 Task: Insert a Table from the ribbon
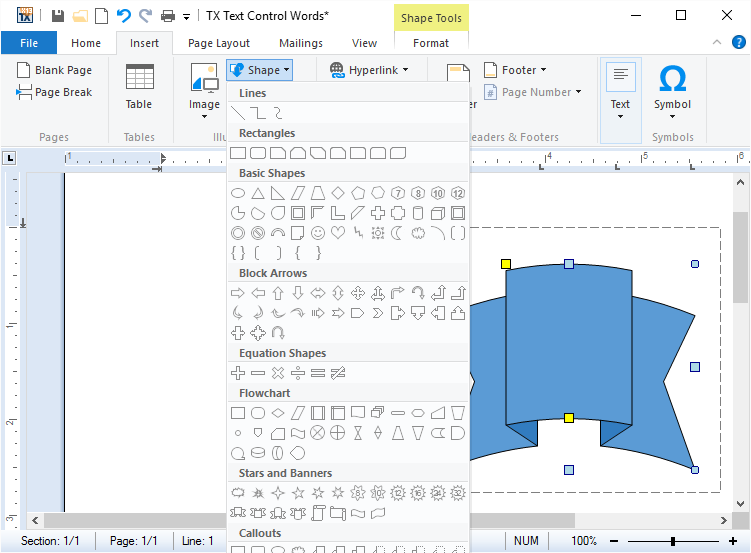(x=139, y=88)
